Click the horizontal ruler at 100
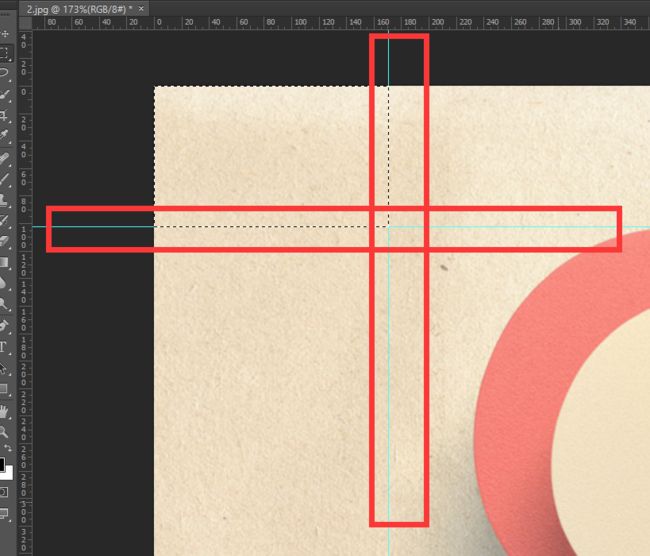The image size is (650, 556). [300, 22]
